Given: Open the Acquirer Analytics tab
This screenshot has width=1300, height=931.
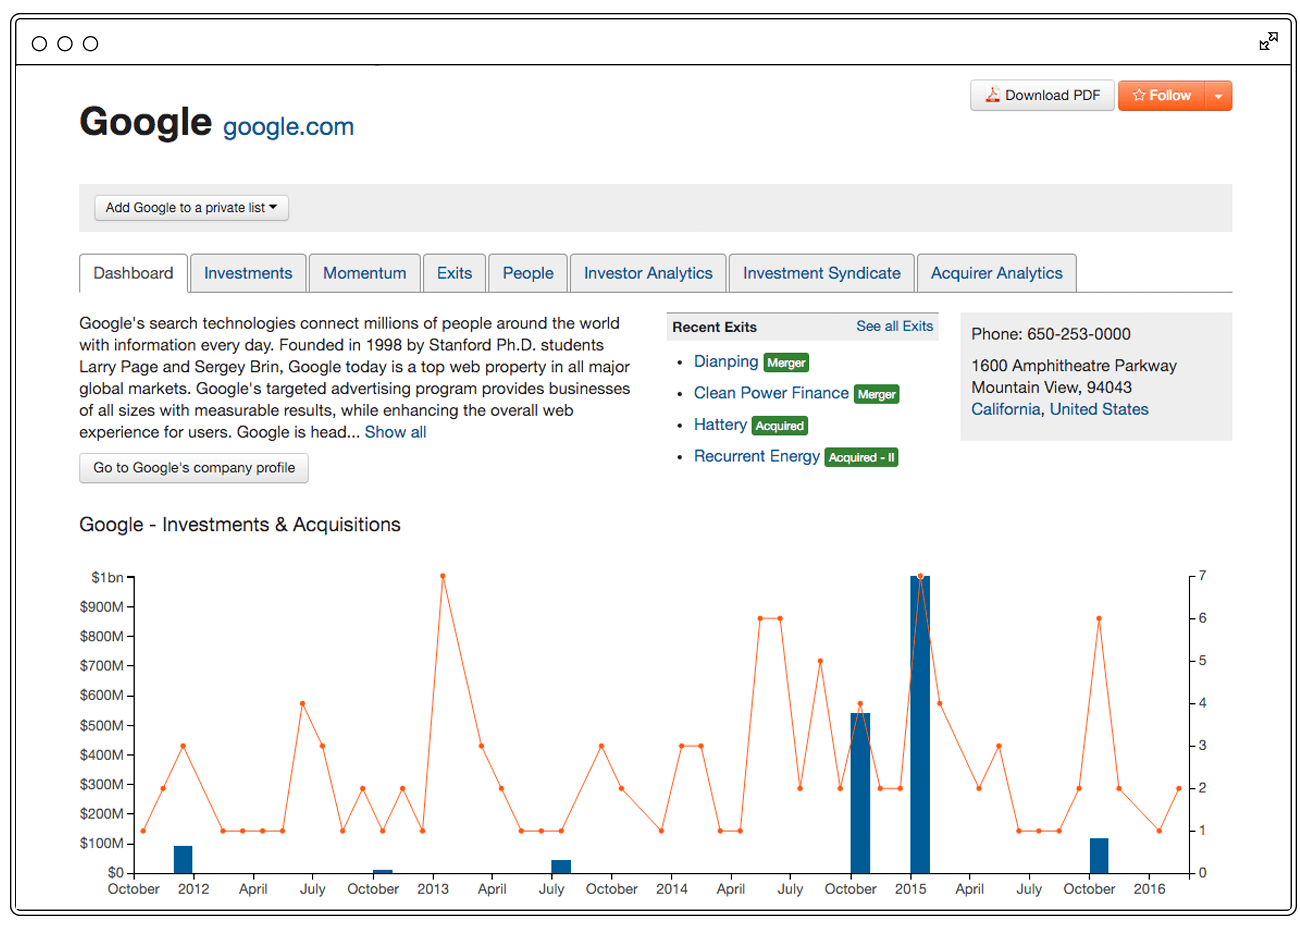Looking at the screenshot, I should pos(996,273).
